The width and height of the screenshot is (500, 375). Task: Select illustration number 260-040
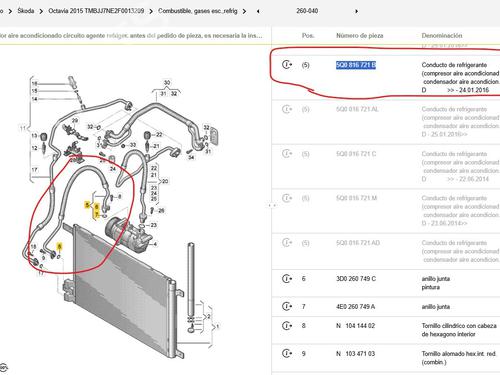(307, 11)
